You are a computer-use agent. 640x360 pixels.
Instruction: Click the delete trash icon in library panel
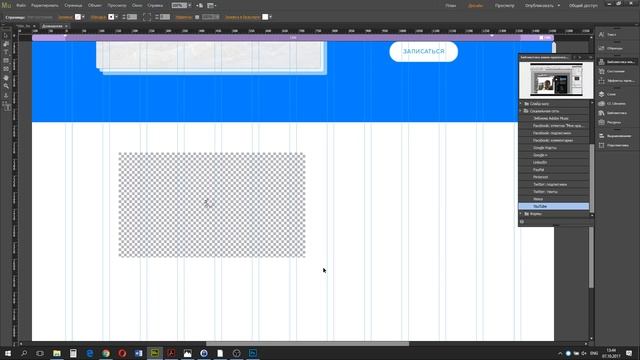coord(522,222)
